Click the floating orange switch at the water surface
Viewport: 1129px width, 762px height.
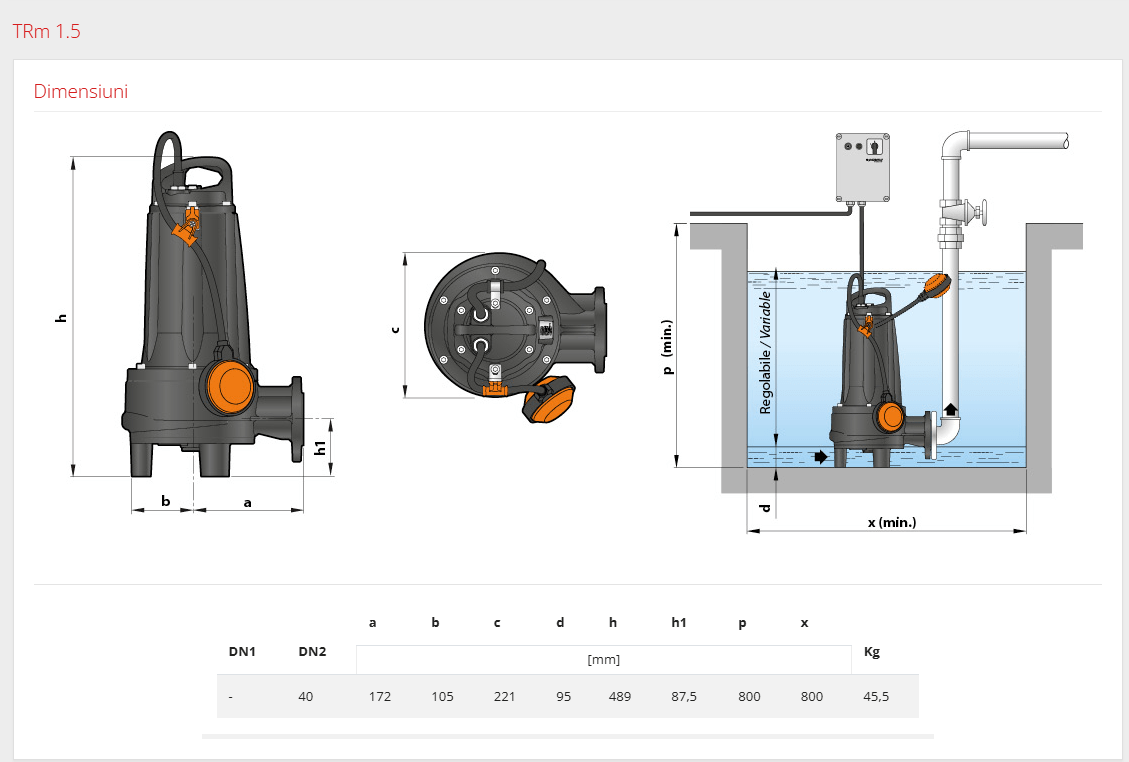click(x=937, y=286)
